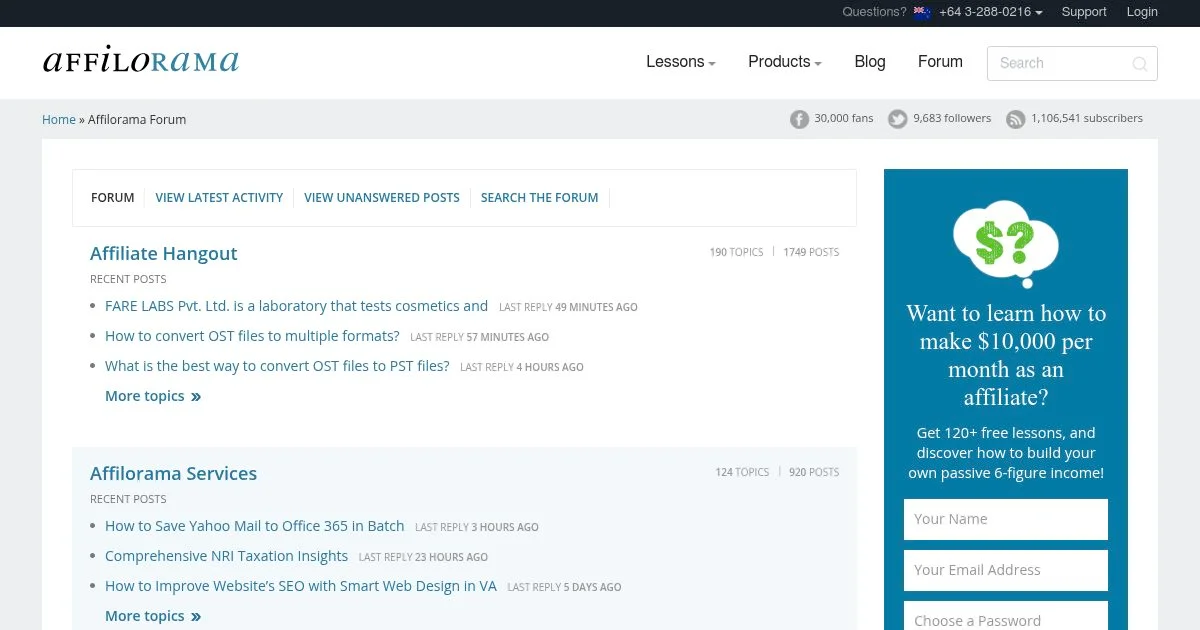Click '920 POSTS' count
This screenshot has height=630, width=1200.
(x=814, y=472)
